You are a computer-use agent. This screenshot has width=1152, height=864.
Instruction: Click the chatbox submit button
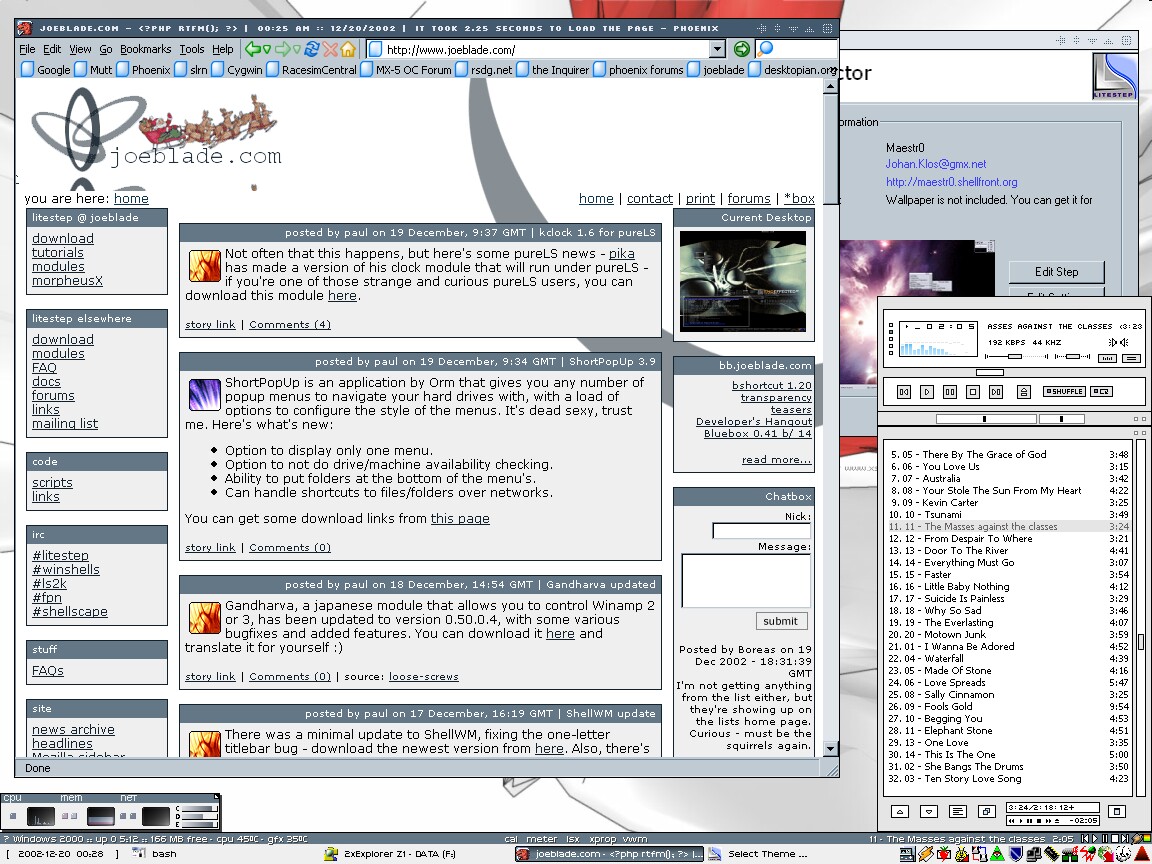780,621
